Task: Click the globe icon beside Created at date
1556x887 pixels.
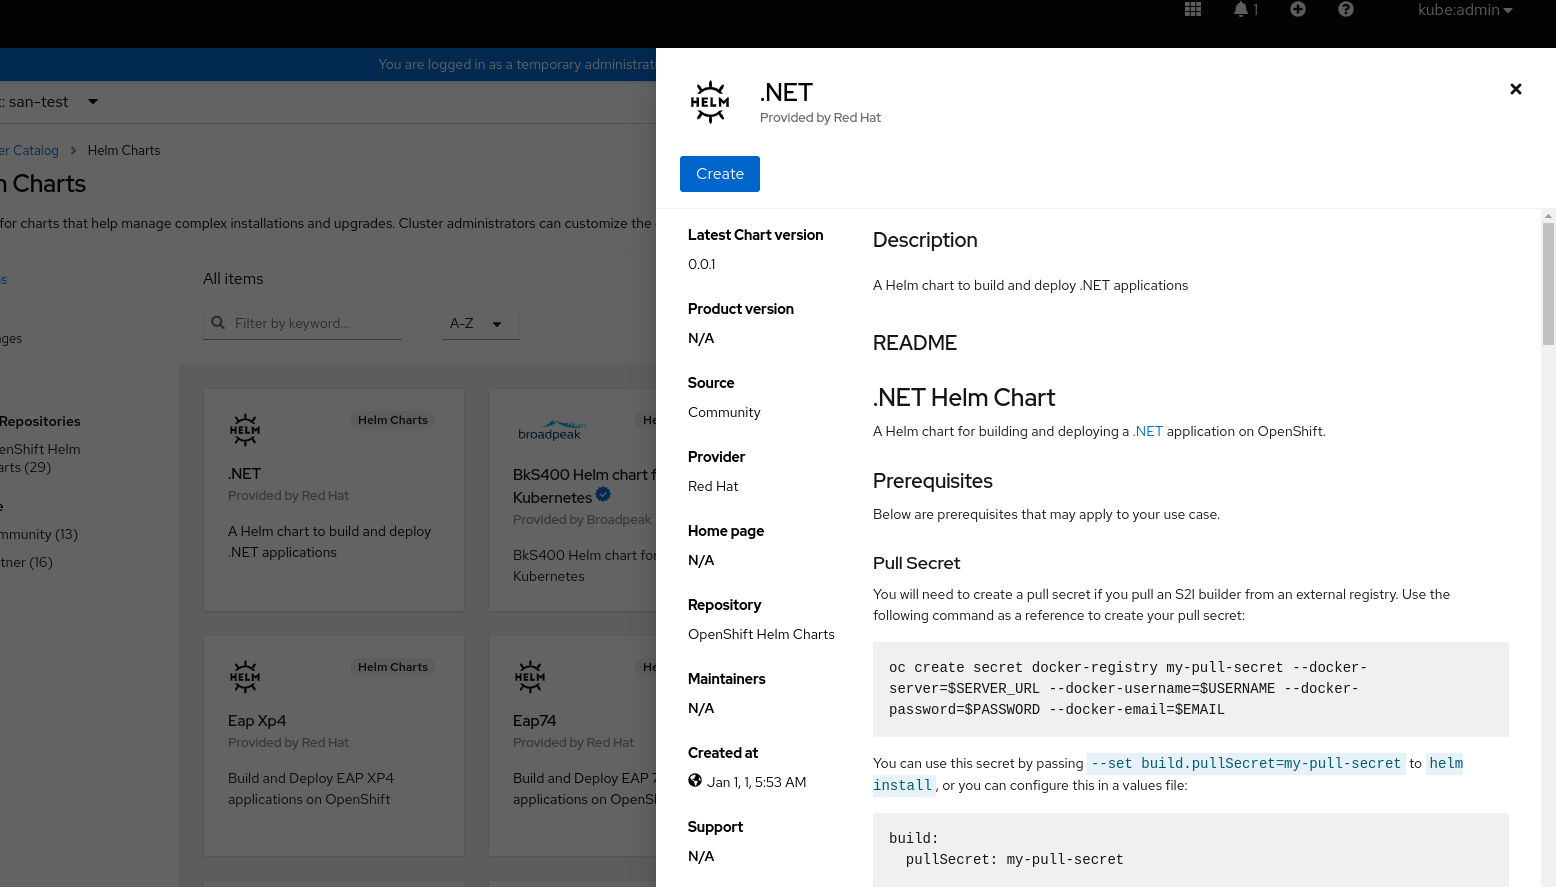Action: coord(695,781)
